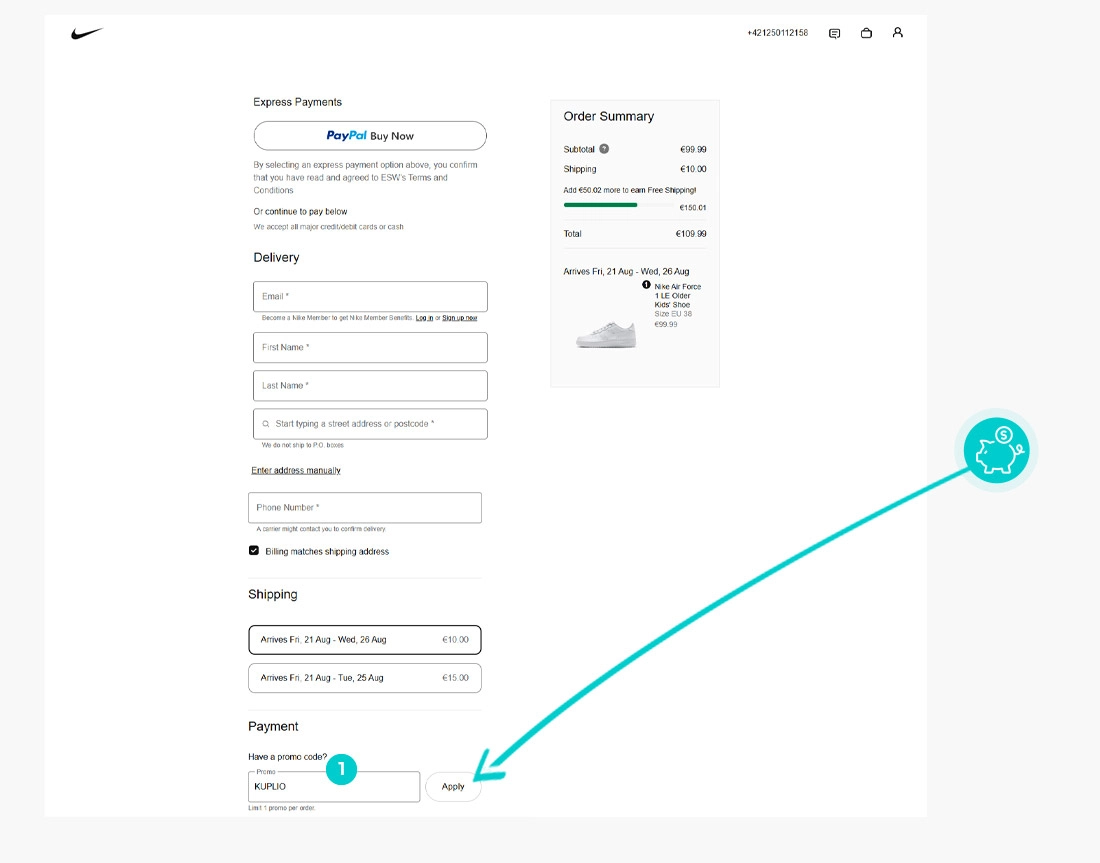Click the 'Add €50.02 more' free shipping text
Image resolution: width=1100 pixels, height=863 pixels.
click(630, 190)
